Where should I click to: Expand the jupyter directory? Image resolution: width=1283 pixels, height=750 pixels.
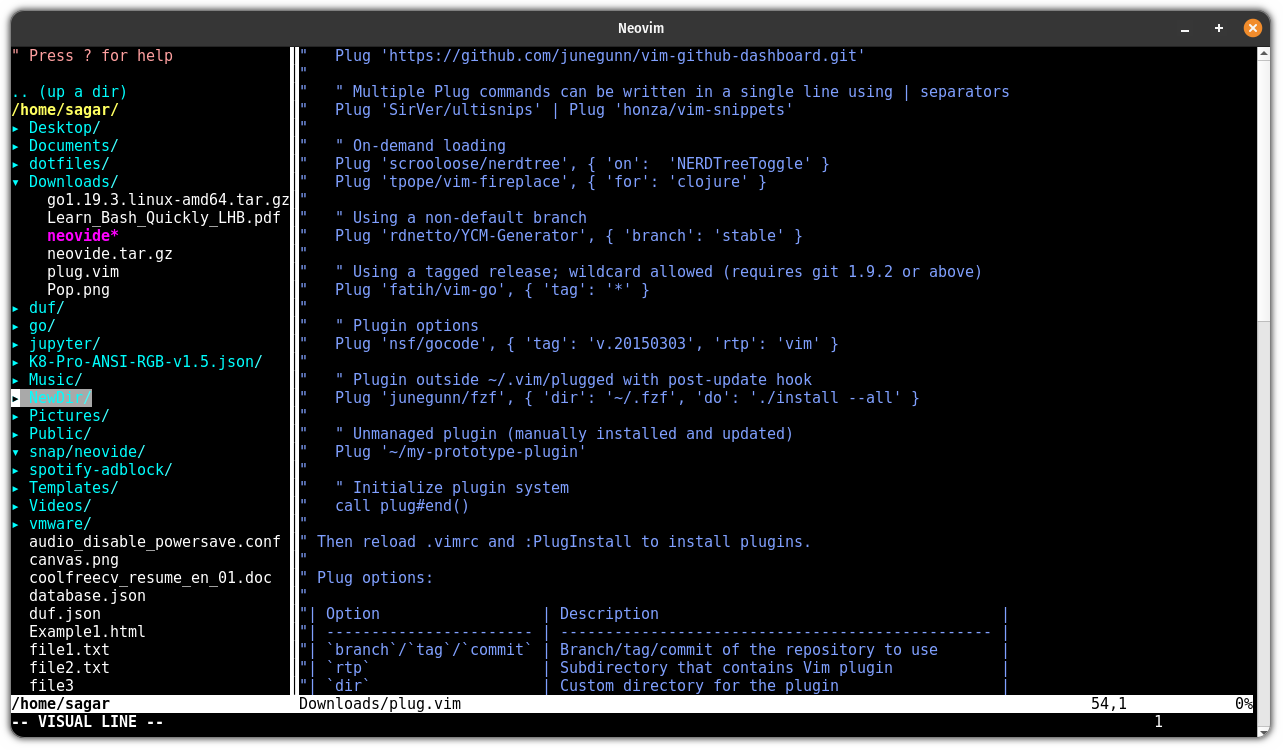point(63,343)
